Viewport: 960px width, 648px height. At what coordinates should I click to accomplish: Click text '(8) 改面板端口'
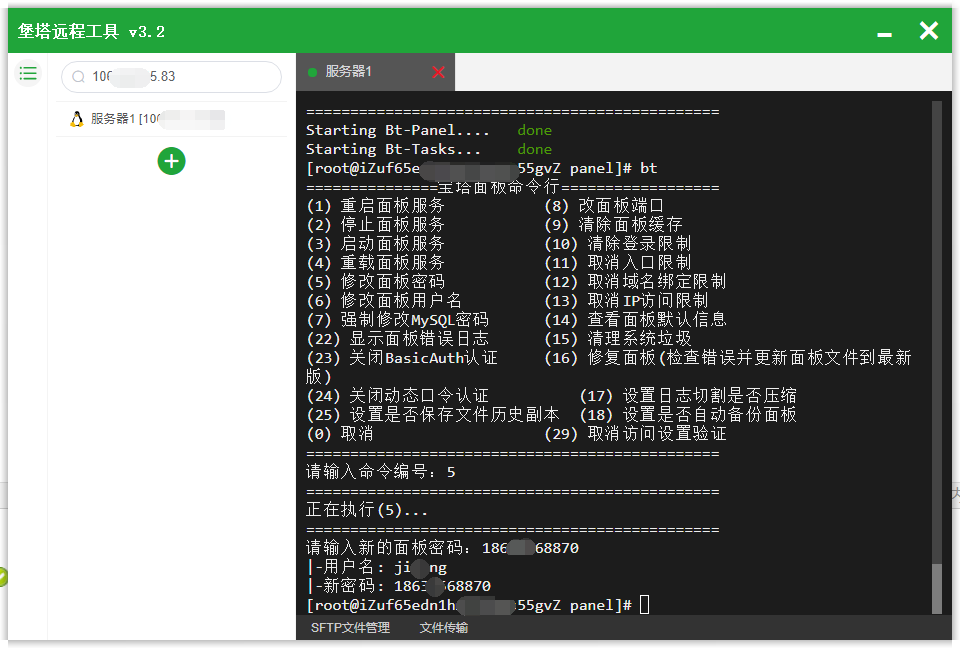[x=604, y=206]
